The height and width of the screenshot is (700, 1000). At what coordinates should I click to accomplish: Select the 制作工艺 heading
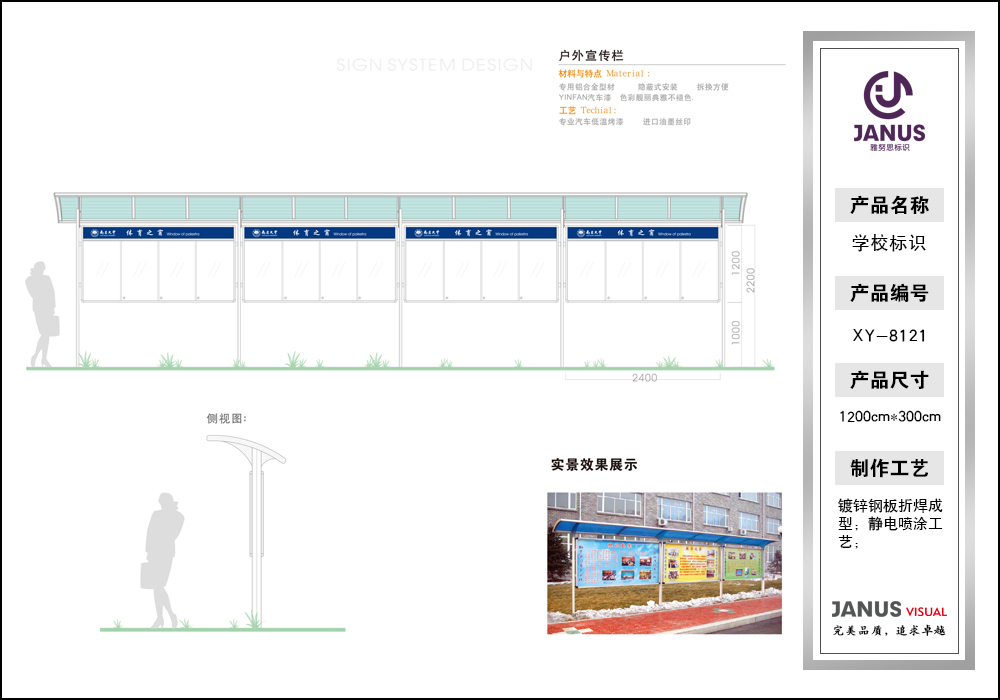coord(889,468)
